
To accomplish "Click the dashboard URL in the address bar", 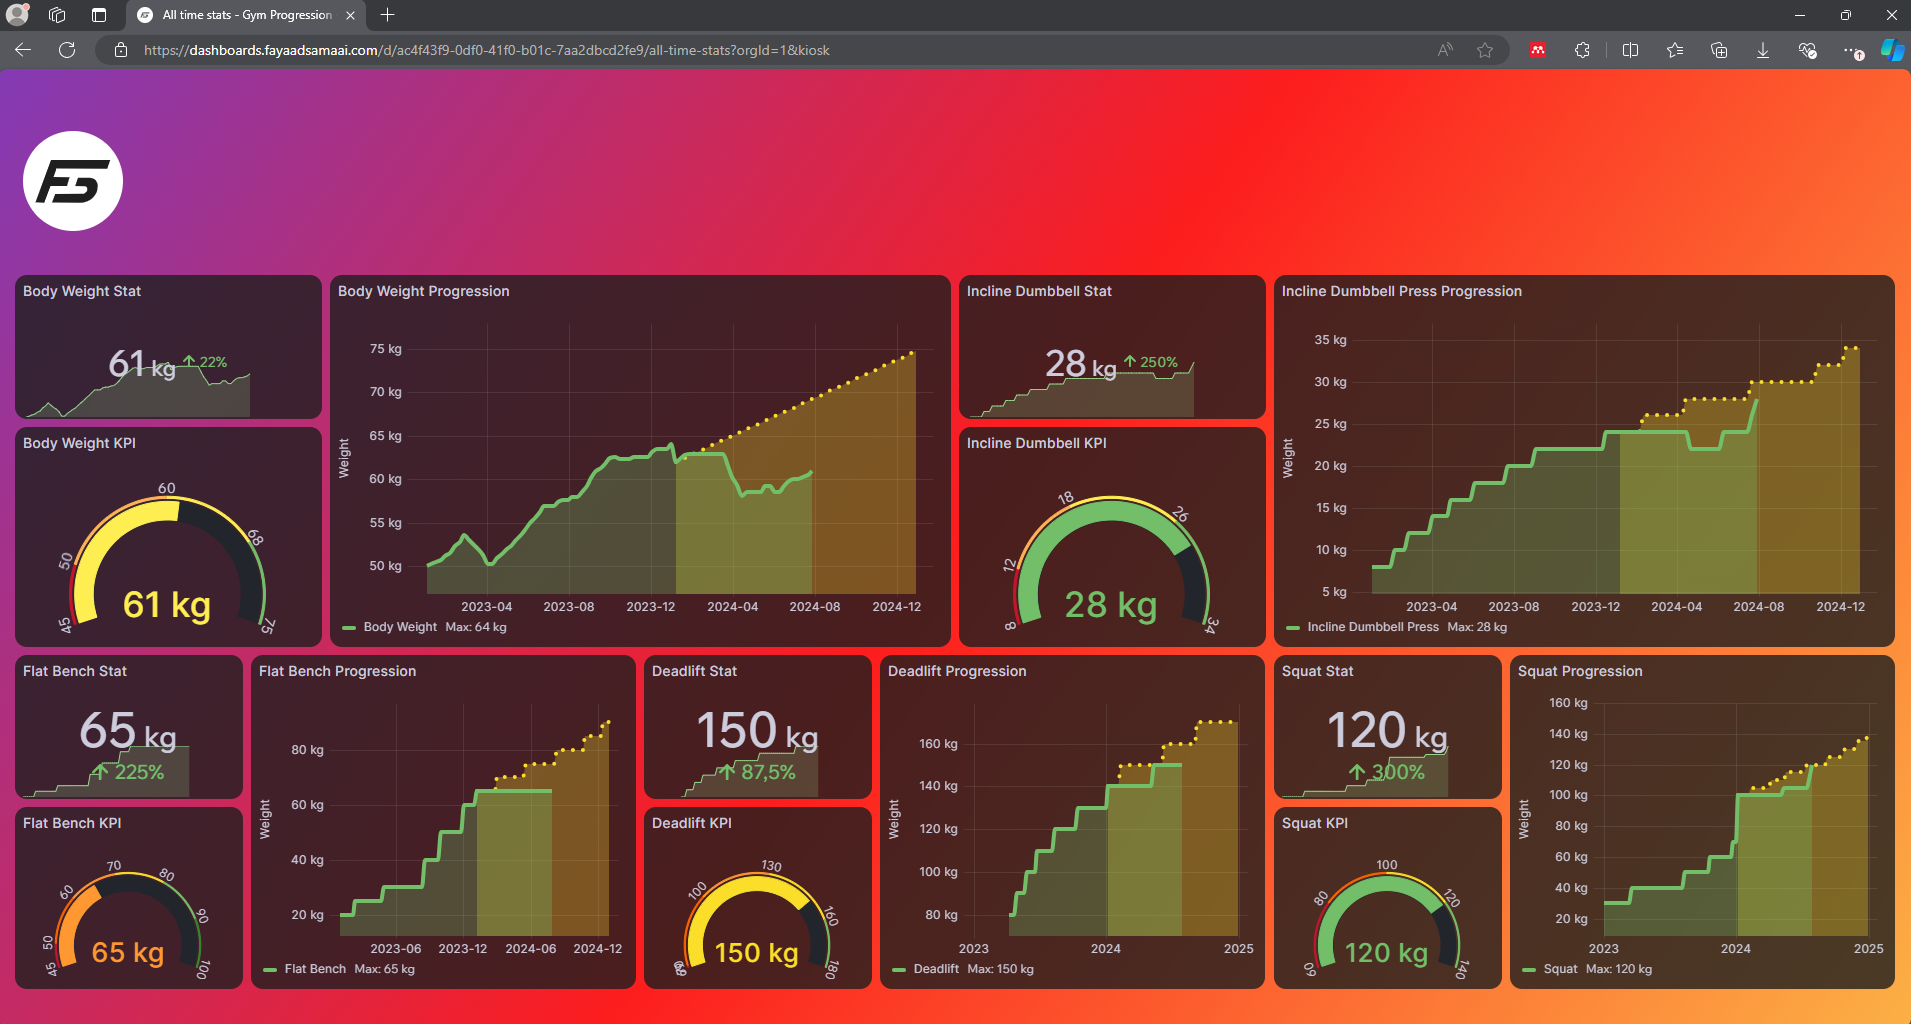I will tap(486, 50).
